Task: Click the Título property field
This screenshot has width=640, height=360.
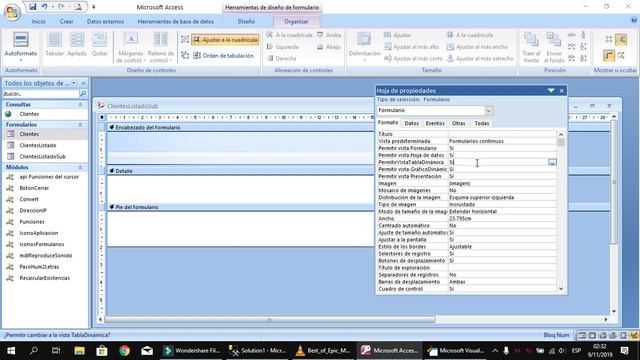Action: (502, 134)
